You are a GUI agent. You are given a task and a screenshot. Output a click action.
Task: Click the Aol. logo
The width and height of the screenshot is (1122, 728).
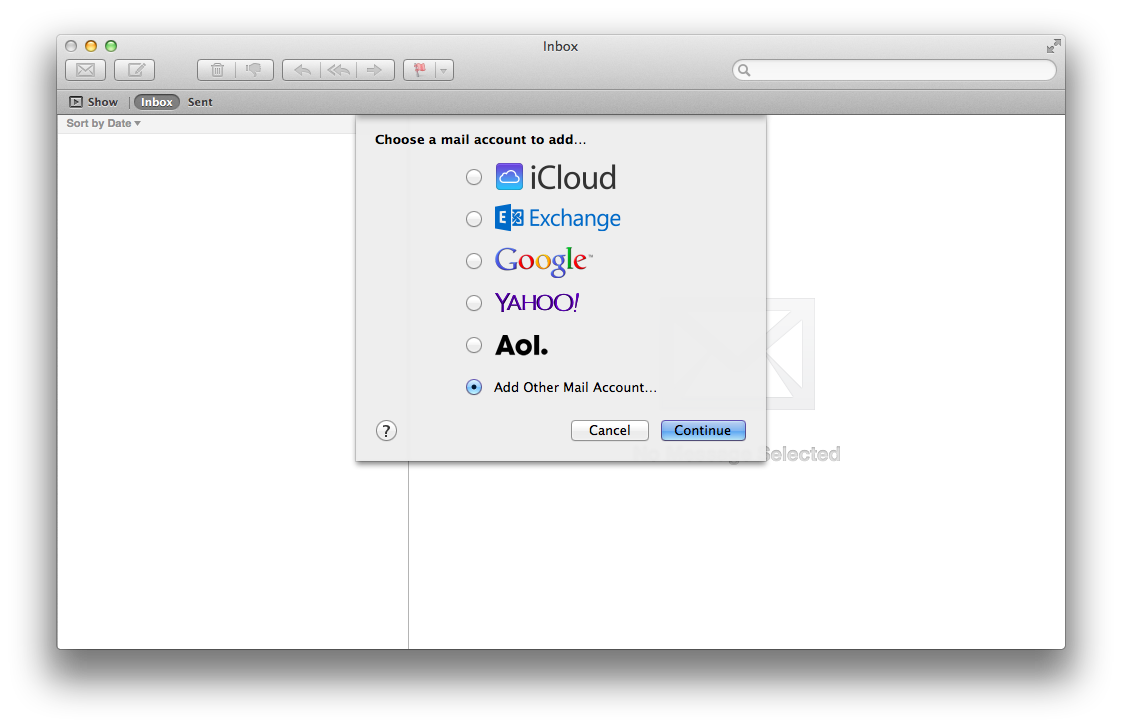(522, 346)
